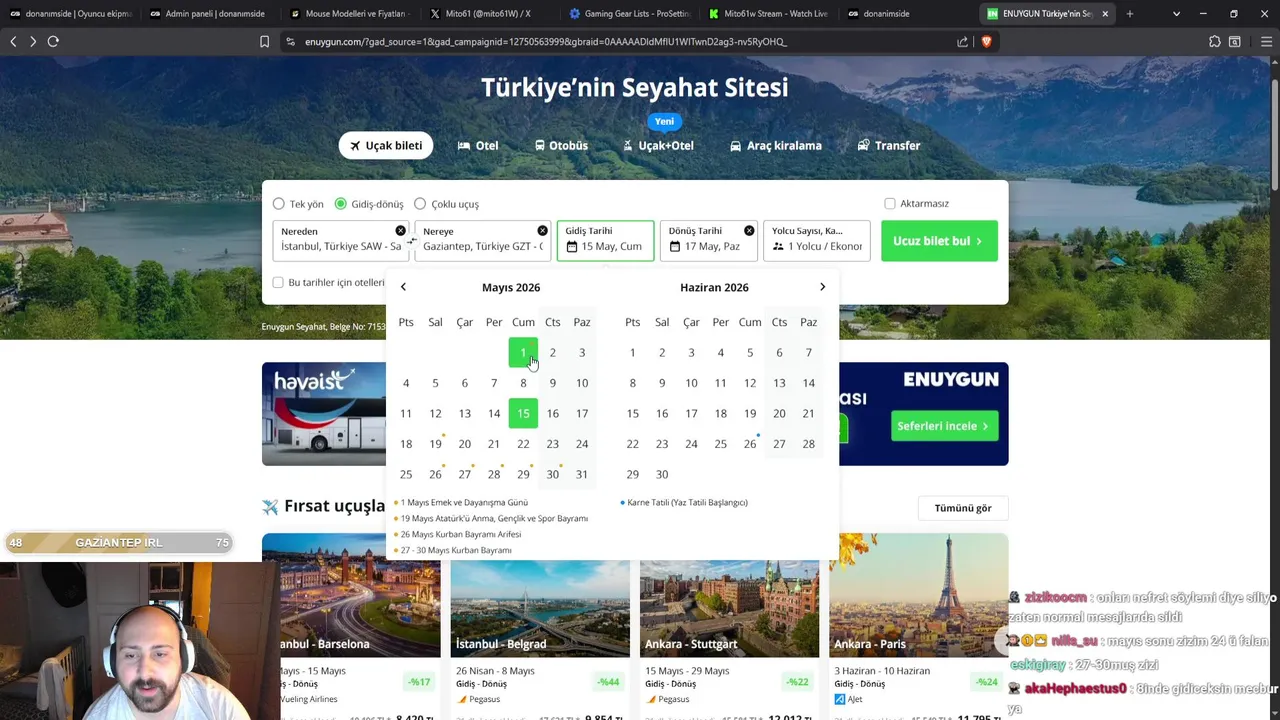Click '19 Mayıs Atatürk'ü Anma' holiday text
The width and height of the screenshot is (1280, 720).
coord(494,518)
